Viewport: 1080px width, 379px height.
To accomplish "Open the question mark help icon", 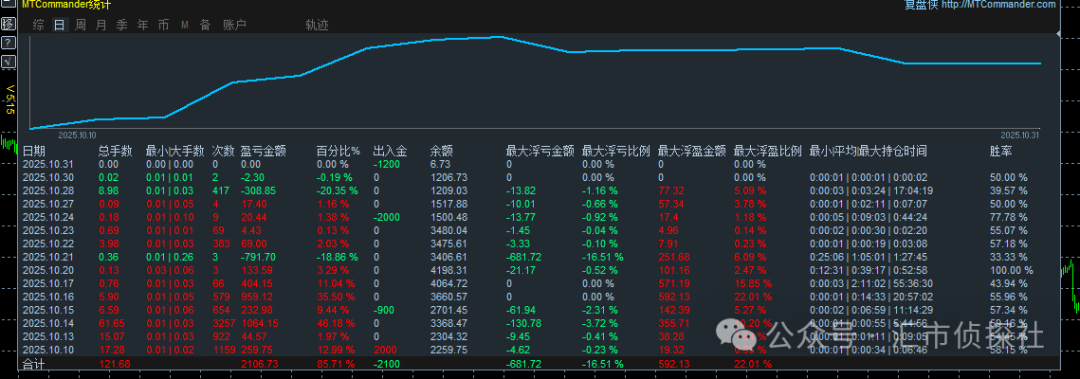I will tap(8, 43).
